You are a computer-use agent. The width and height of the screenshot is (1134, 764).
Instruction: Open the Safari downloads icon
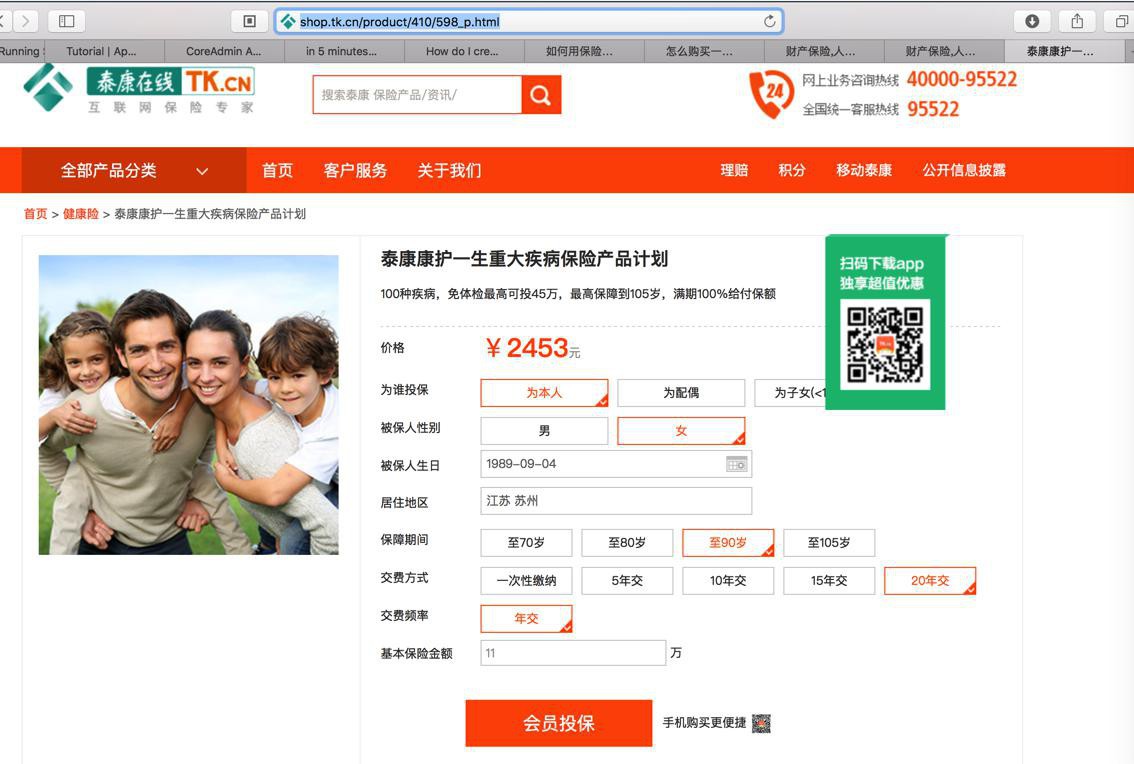pyautogui.click(x=1032, y=22)
